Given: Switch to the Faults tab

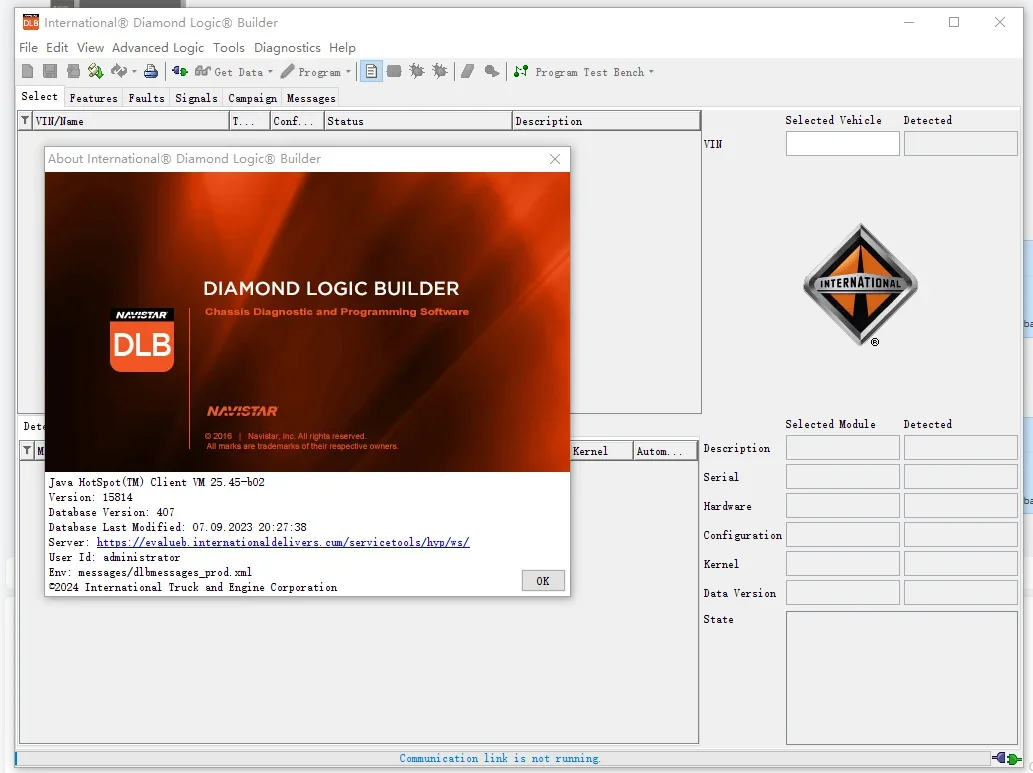Looking at the screenshot, I should point(146,98).
